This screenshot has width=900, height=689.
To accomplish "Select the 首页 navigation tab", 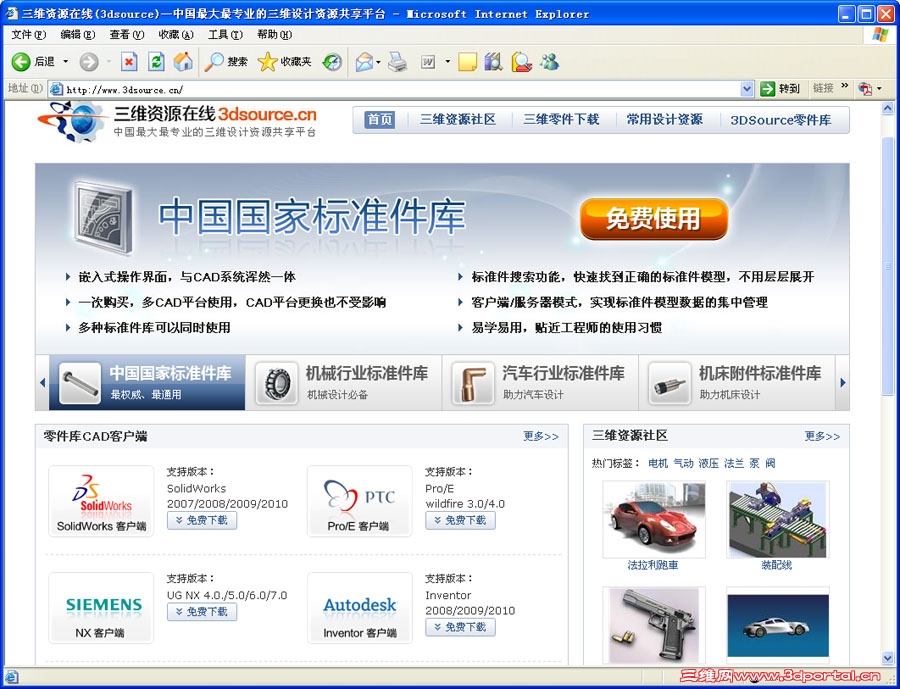I will pyautogui.click(x=380, y=119).
